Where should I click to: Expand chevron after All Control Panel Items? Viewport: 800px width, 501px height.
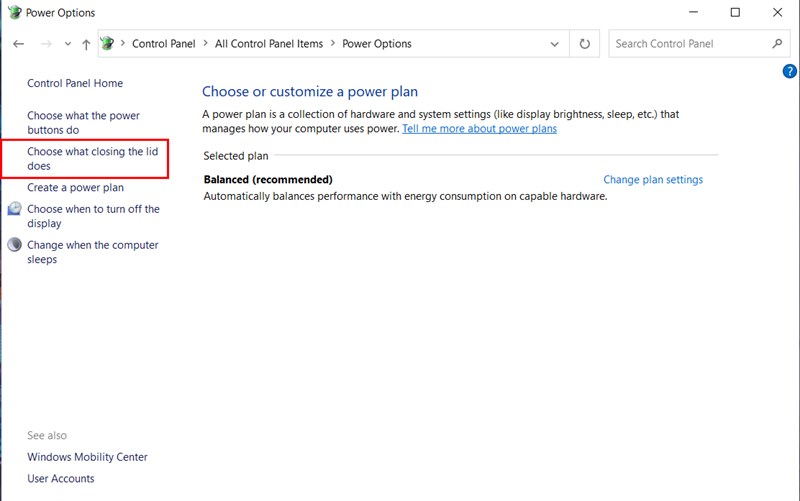point(333,43)
